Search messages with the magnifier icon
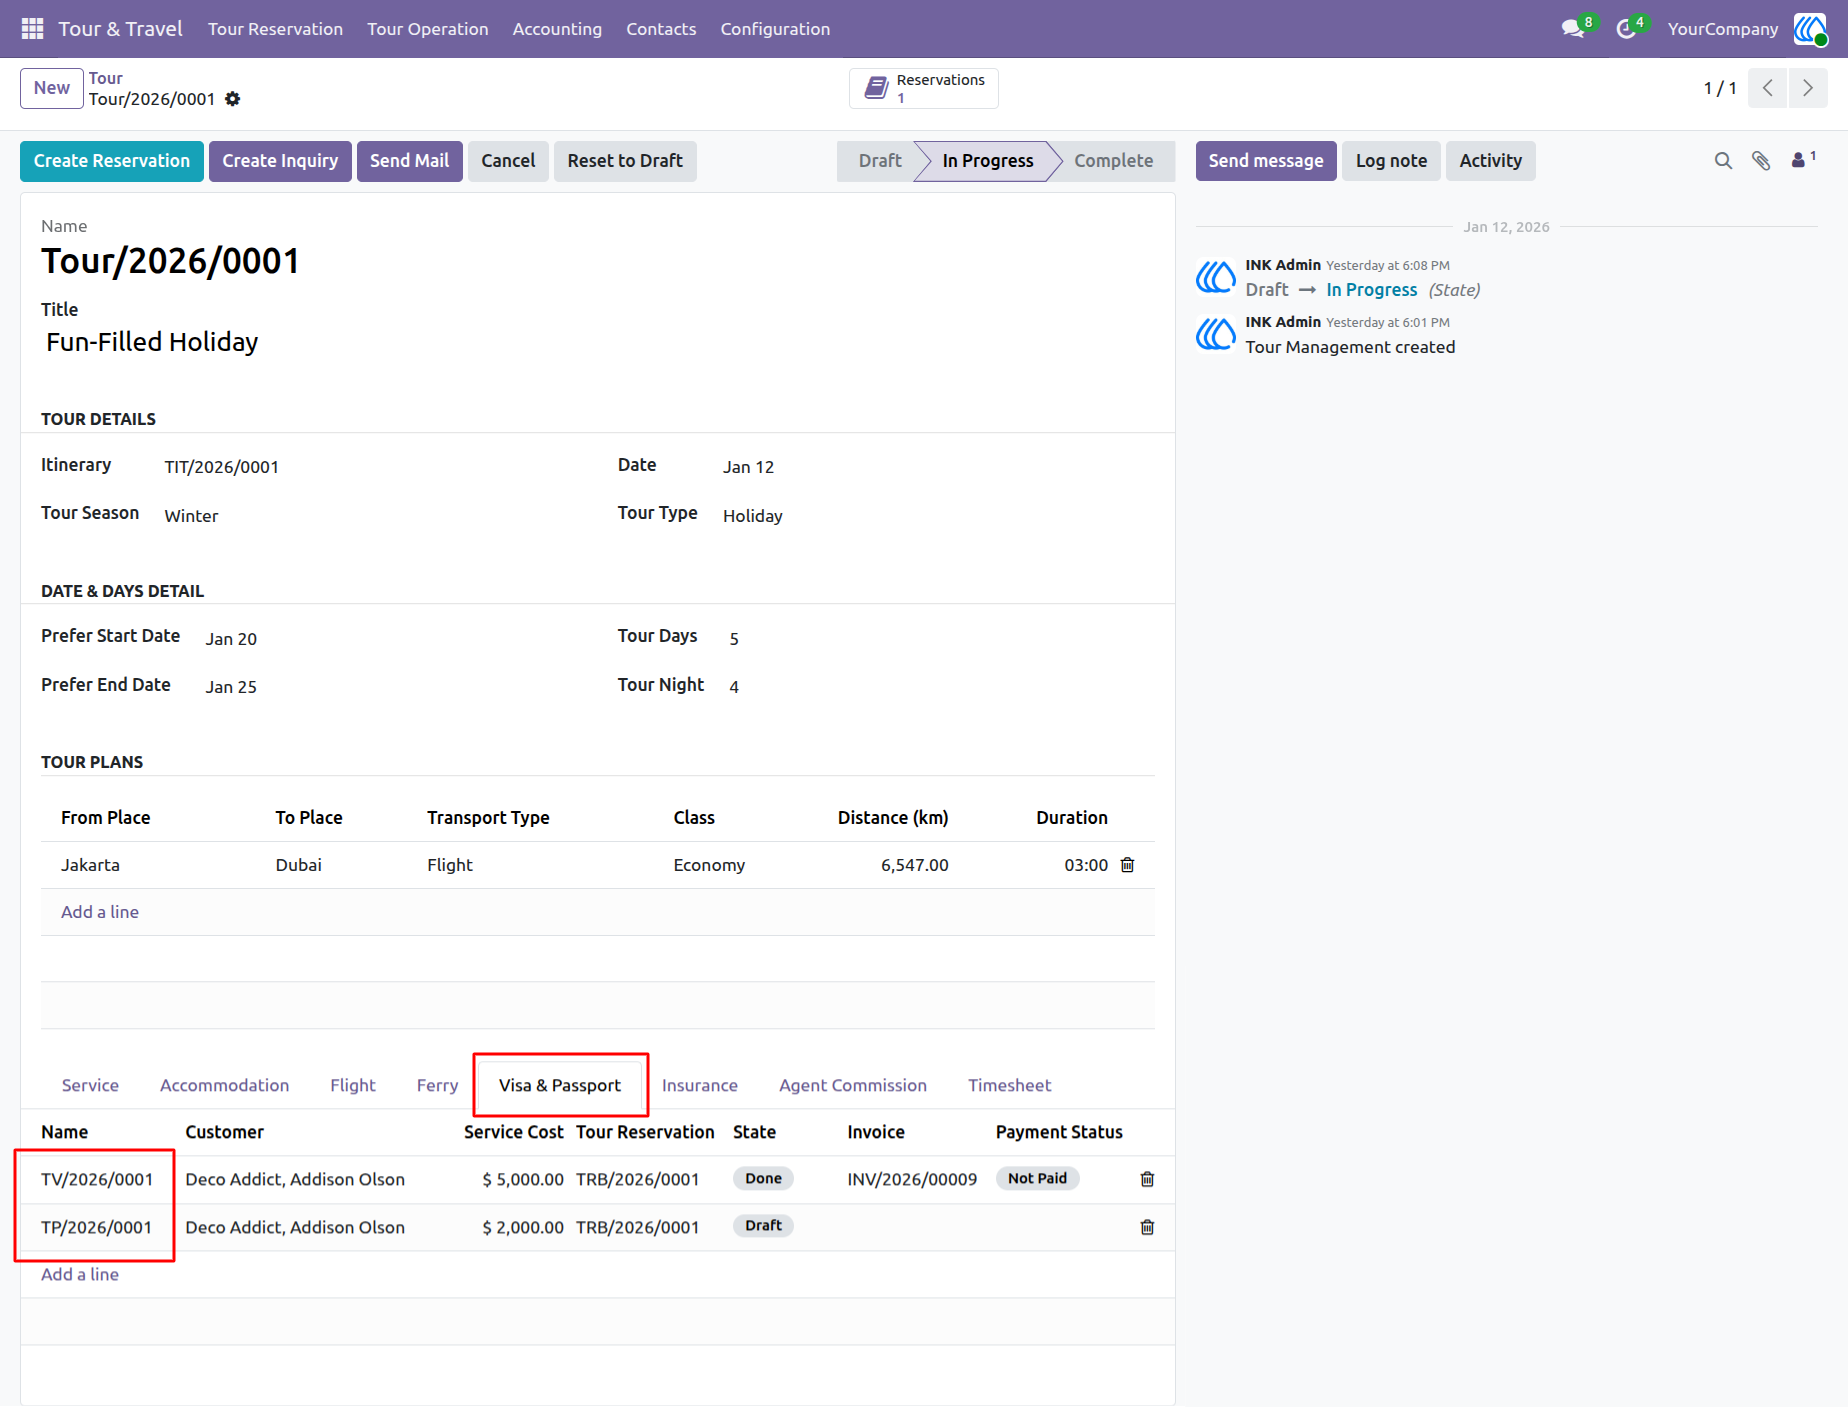Image resolution: width=1848 pixels, height=1409 pixels. (1723, 161)
